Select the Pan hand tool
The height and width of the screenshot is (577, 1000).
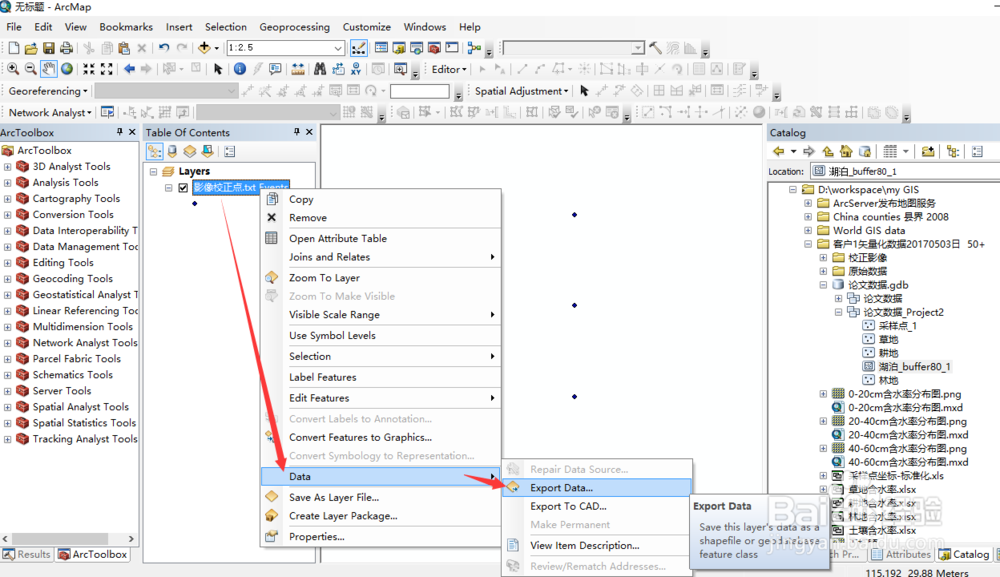click(x=48, y=69)
